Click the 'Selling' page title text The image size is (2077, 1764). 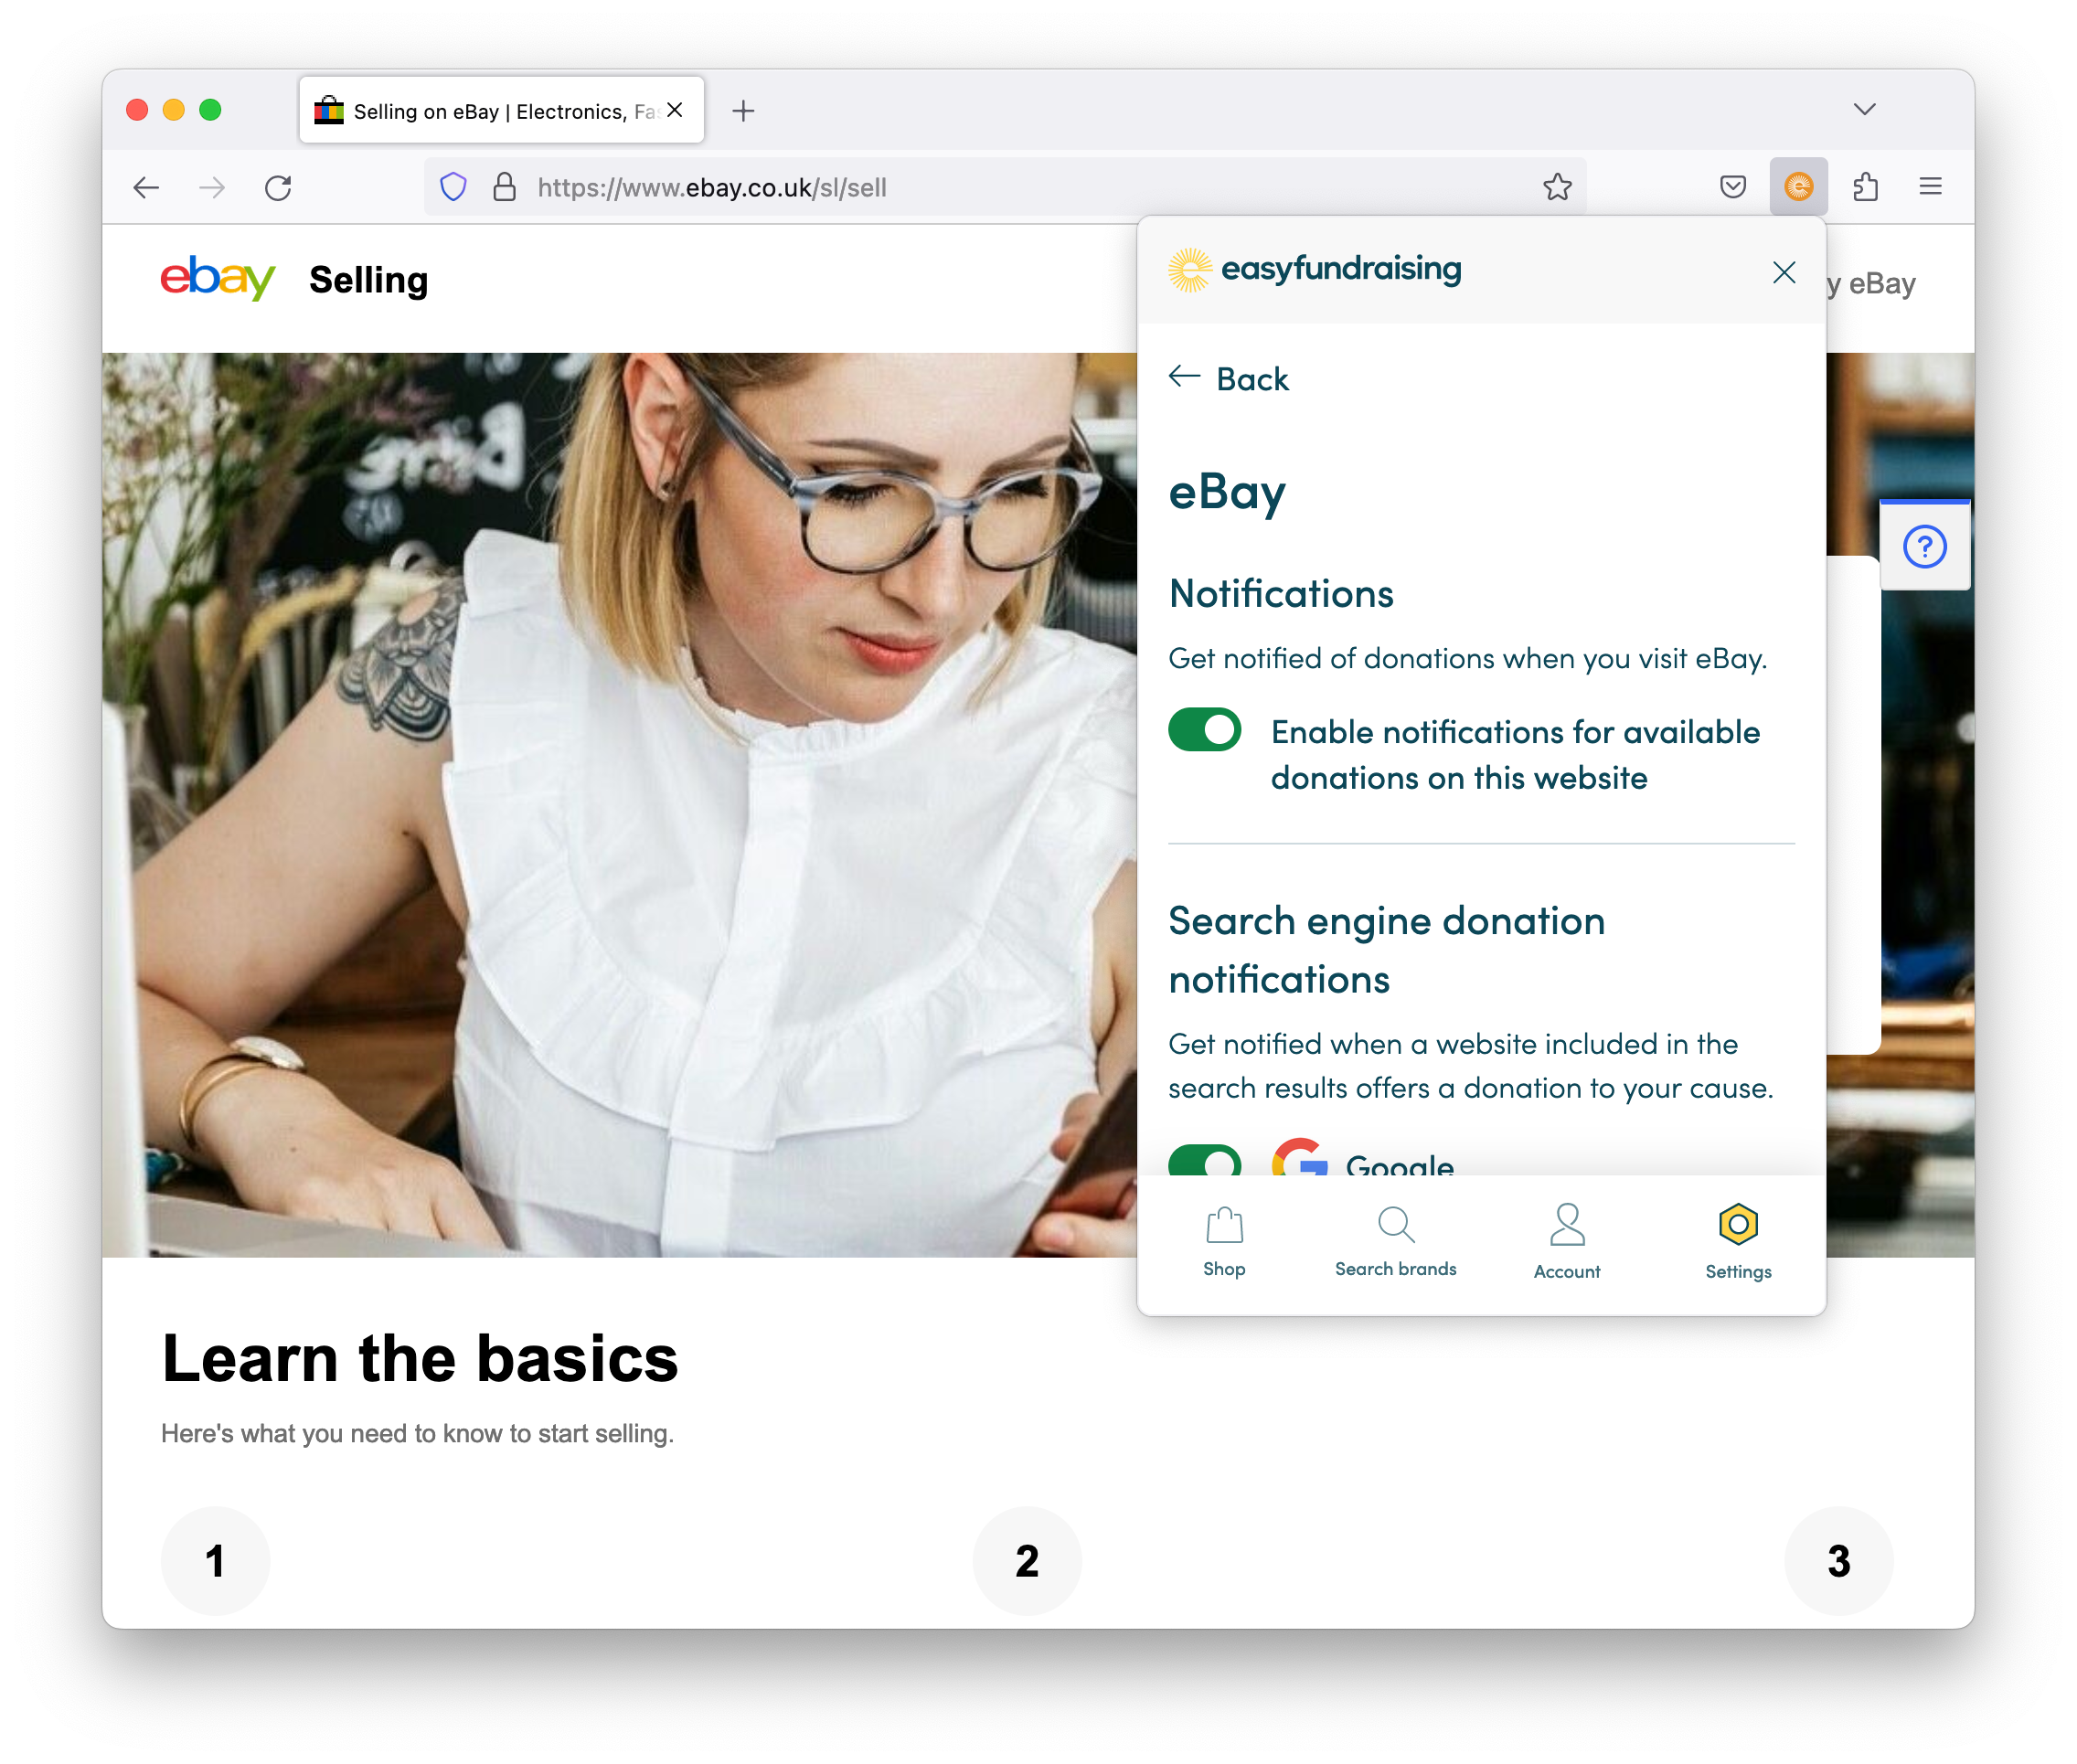pos(368,280)
